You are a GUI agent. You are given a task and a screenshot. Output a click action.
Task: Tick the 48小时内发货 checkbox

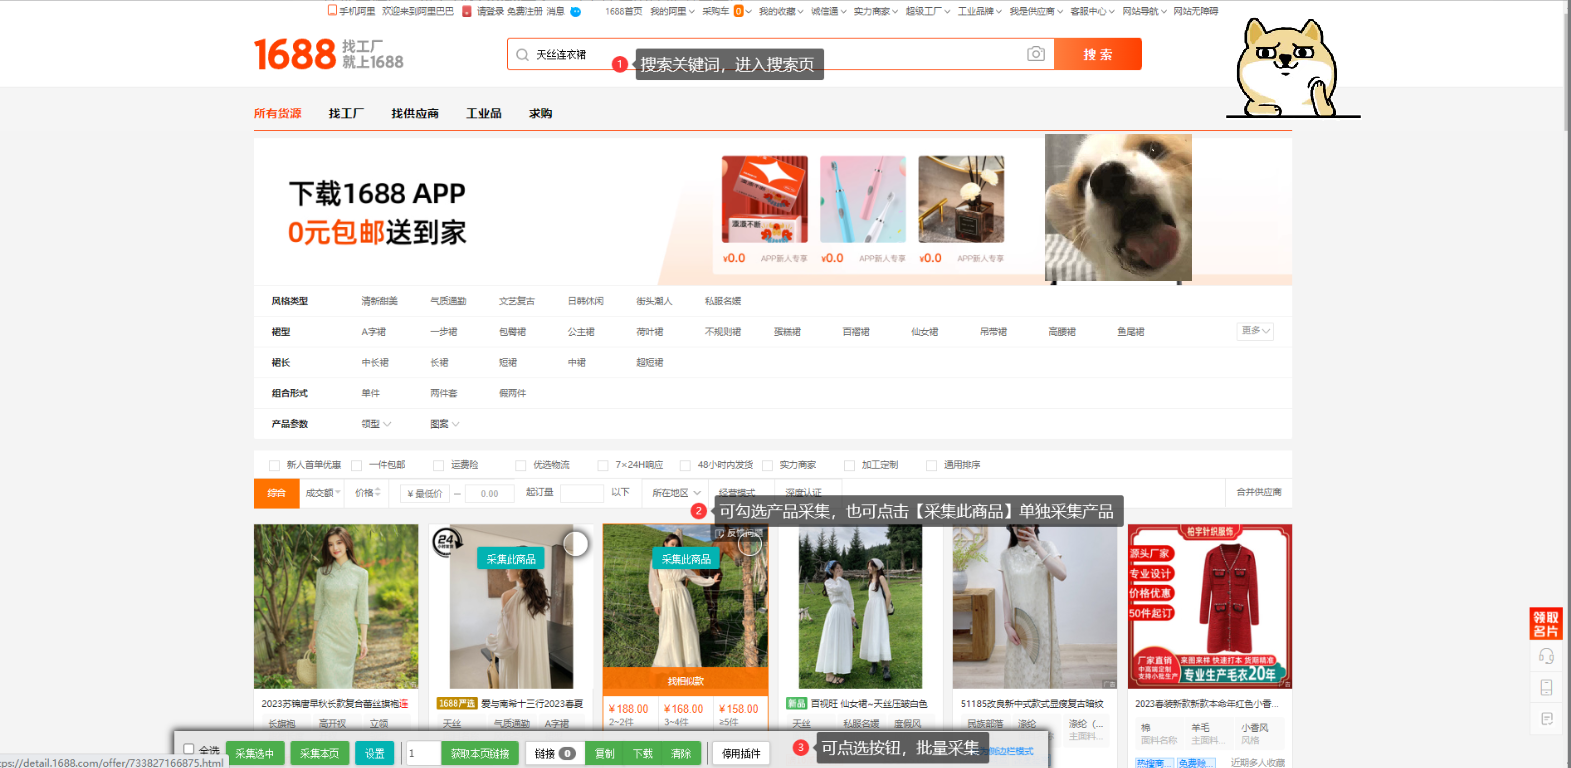click(685, 465)
